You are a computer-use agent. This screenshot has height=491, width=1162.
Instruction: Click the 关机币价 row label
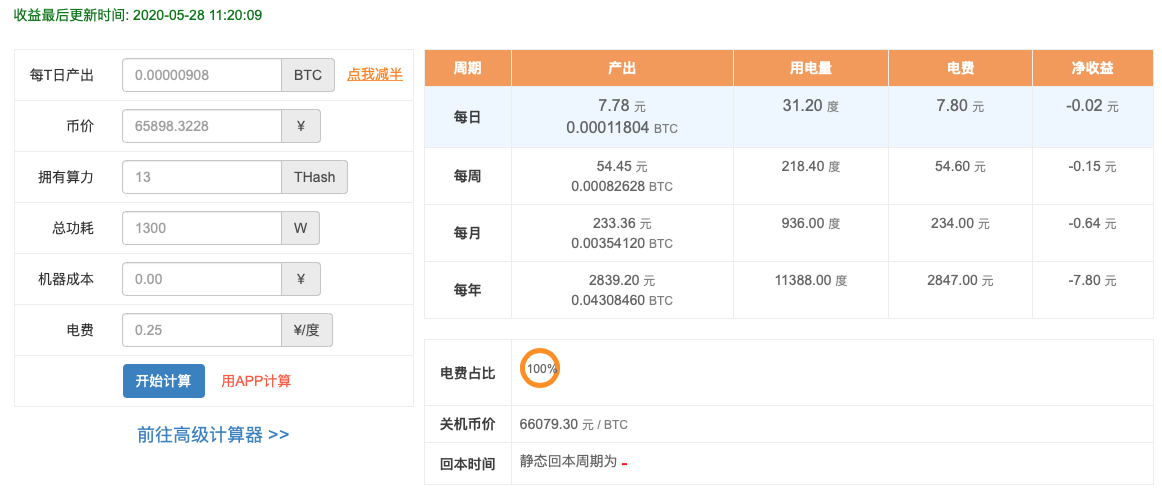[468, 425]
